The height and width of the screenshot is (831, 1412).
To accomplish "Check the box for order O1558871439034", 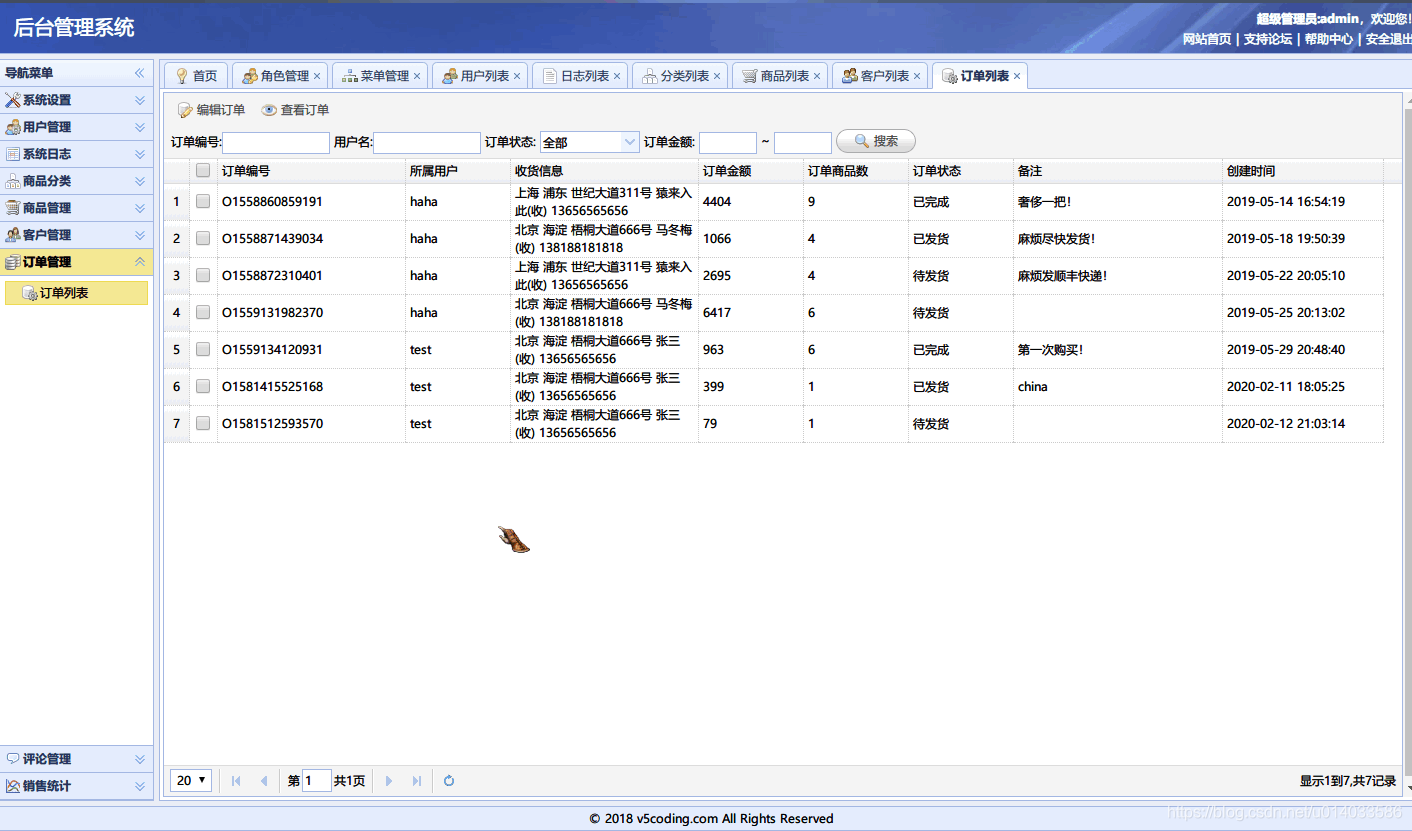I will point(203,238).
